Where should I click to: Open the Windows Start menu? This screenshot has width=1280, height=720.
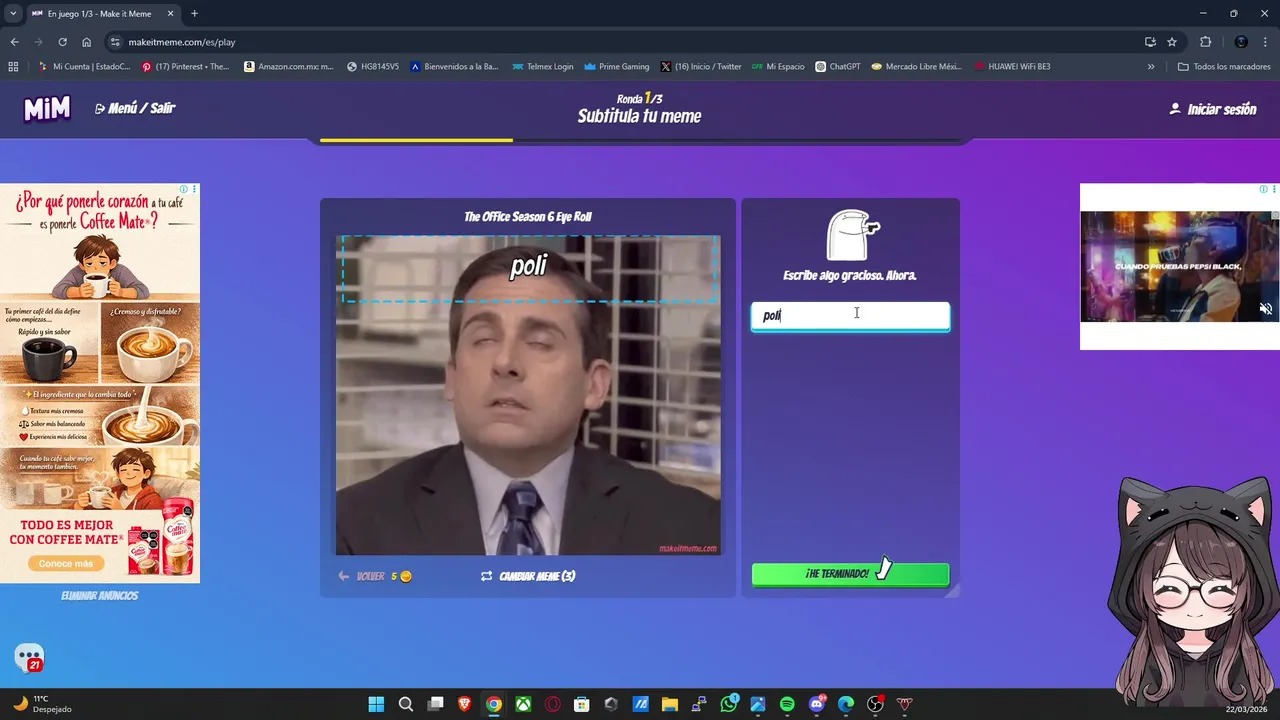376,704
